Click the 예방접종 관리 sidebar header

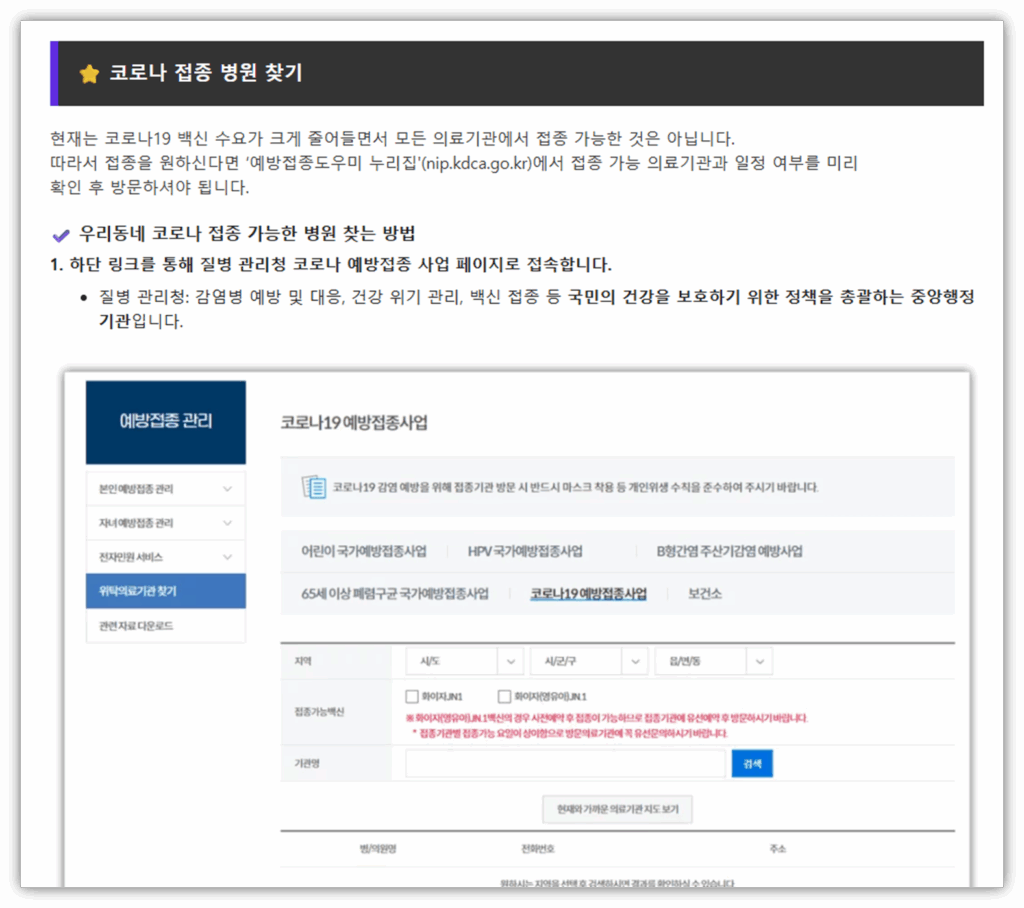pos(166,422)
